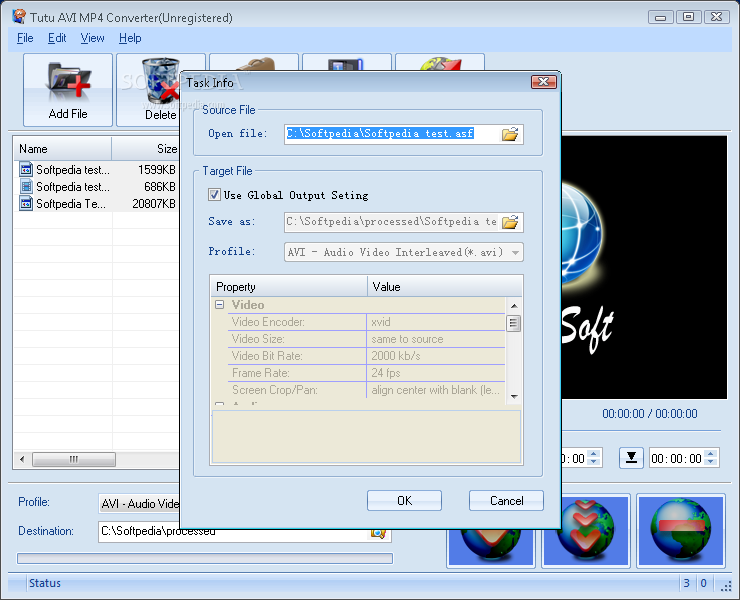Open the Edit menu
The image size is (740, 600).
click(x=57, y=38)
